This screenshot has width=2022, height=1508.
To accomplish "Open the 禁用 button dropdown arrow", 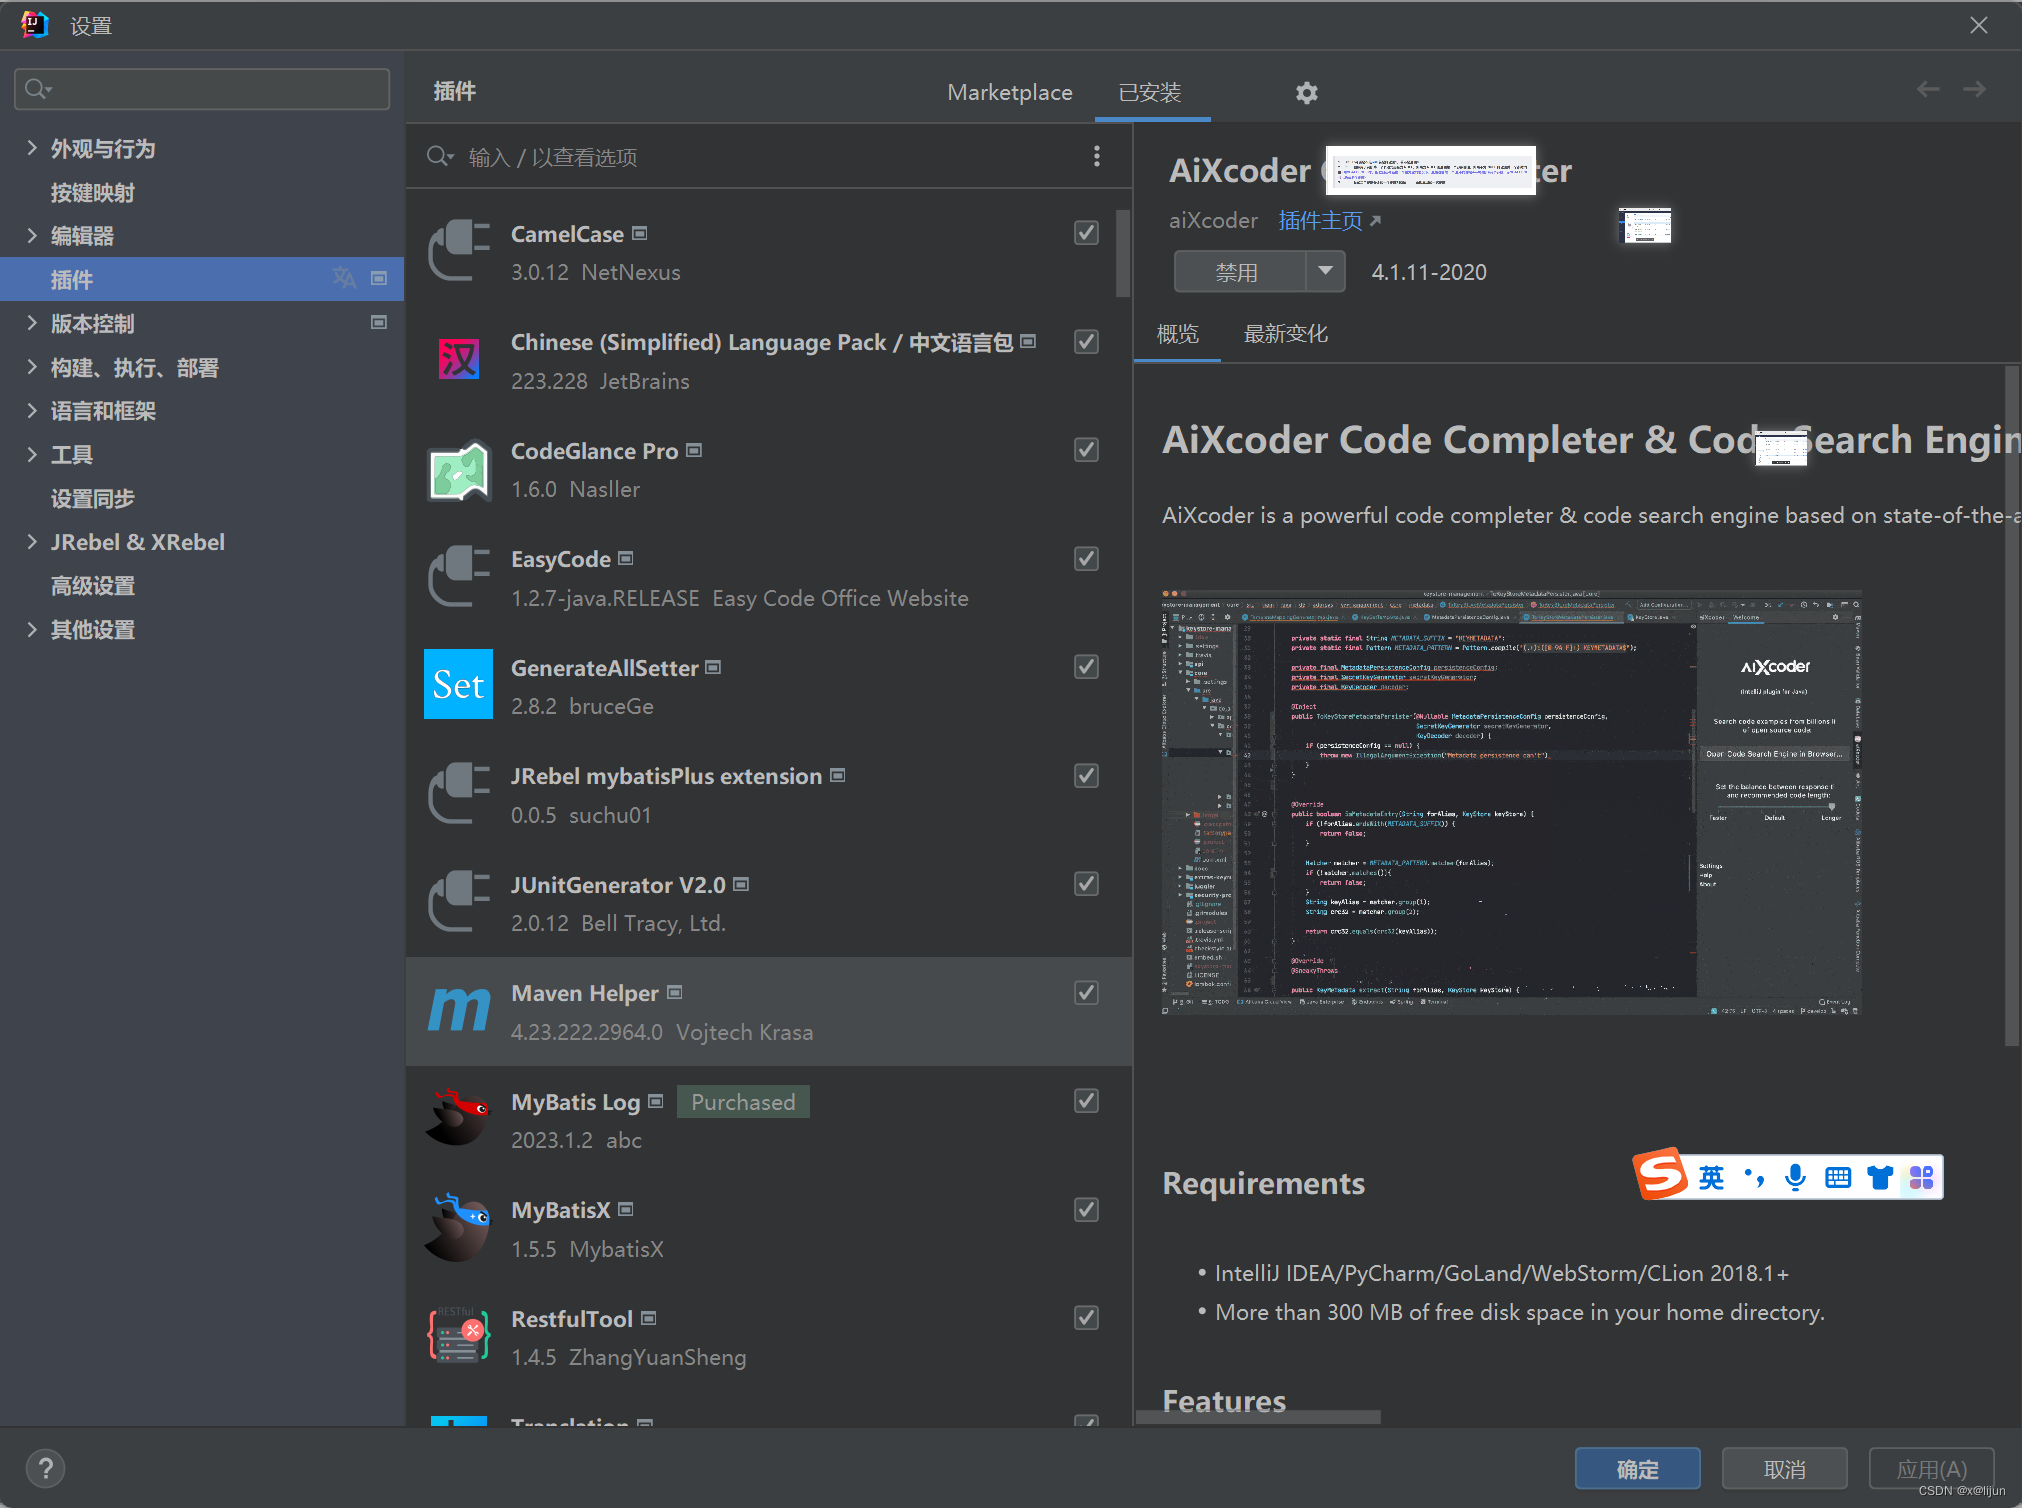I will (1325, 271).
